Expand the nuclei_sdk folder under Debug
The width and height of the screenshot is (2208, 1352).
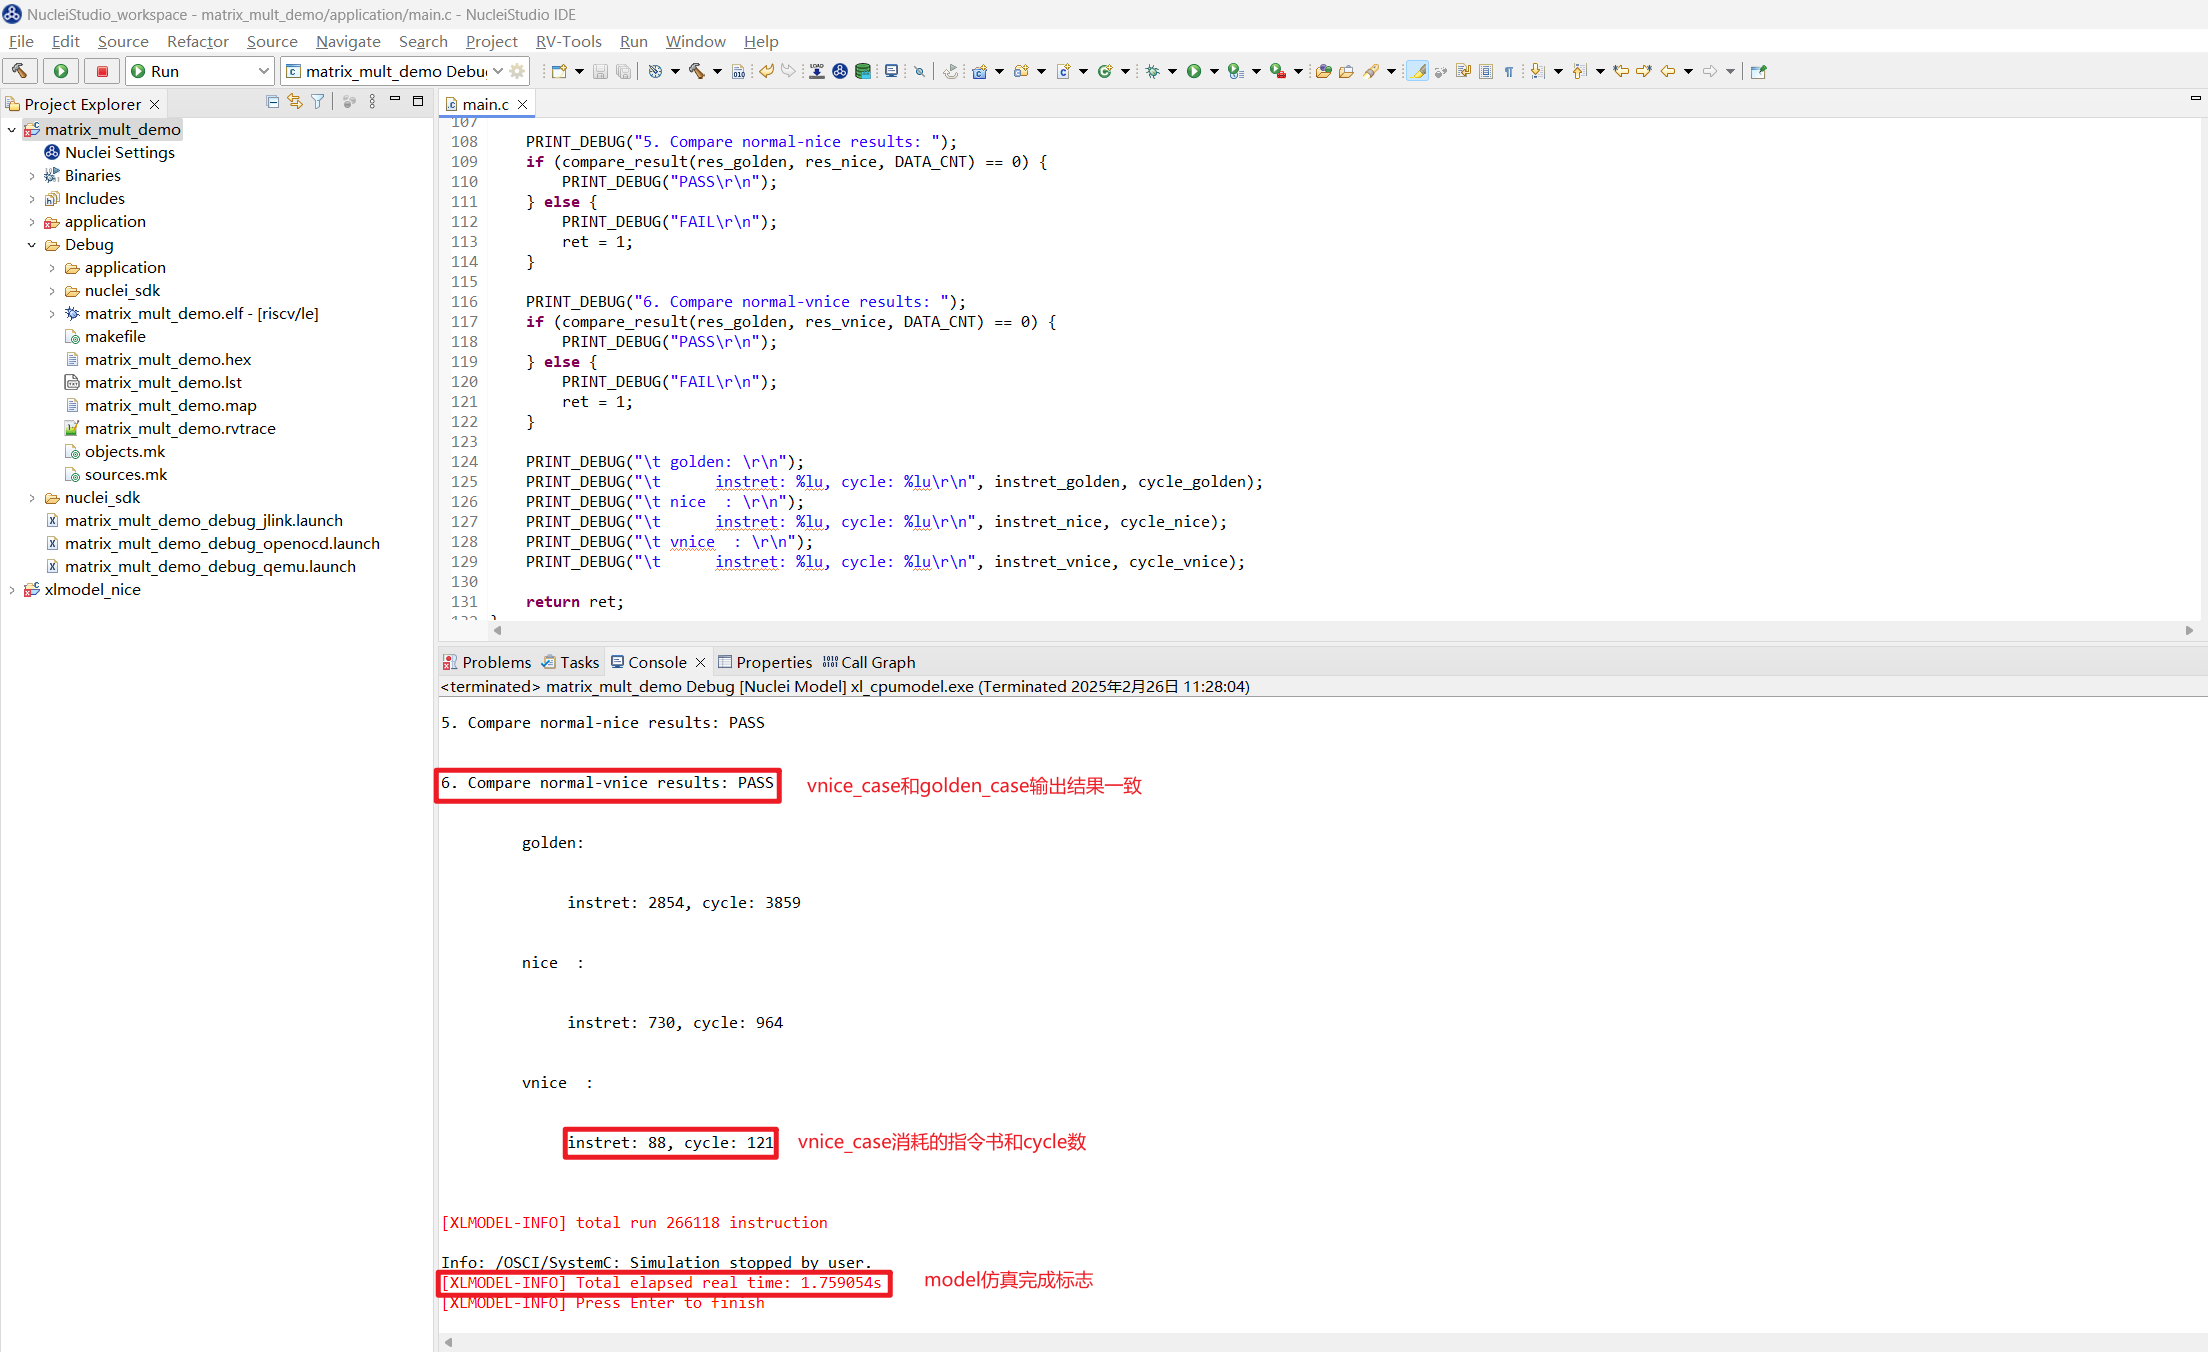[52, 290]
